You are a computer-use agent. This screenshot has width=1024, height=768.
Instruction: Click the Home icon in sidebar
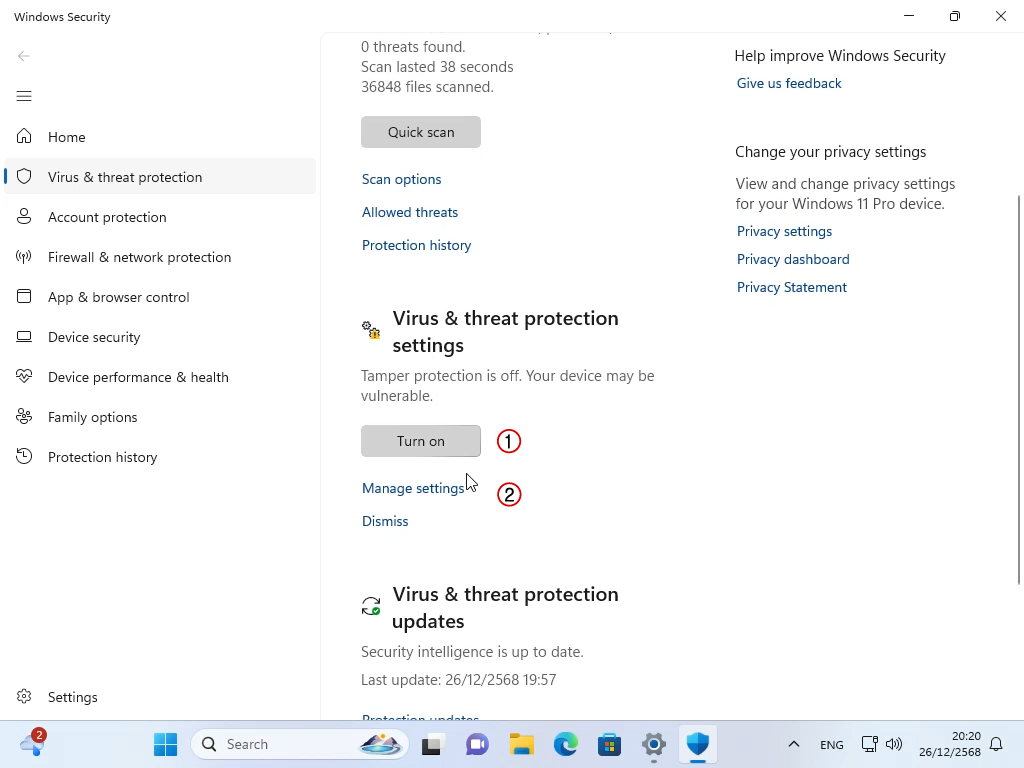(24, 137)
